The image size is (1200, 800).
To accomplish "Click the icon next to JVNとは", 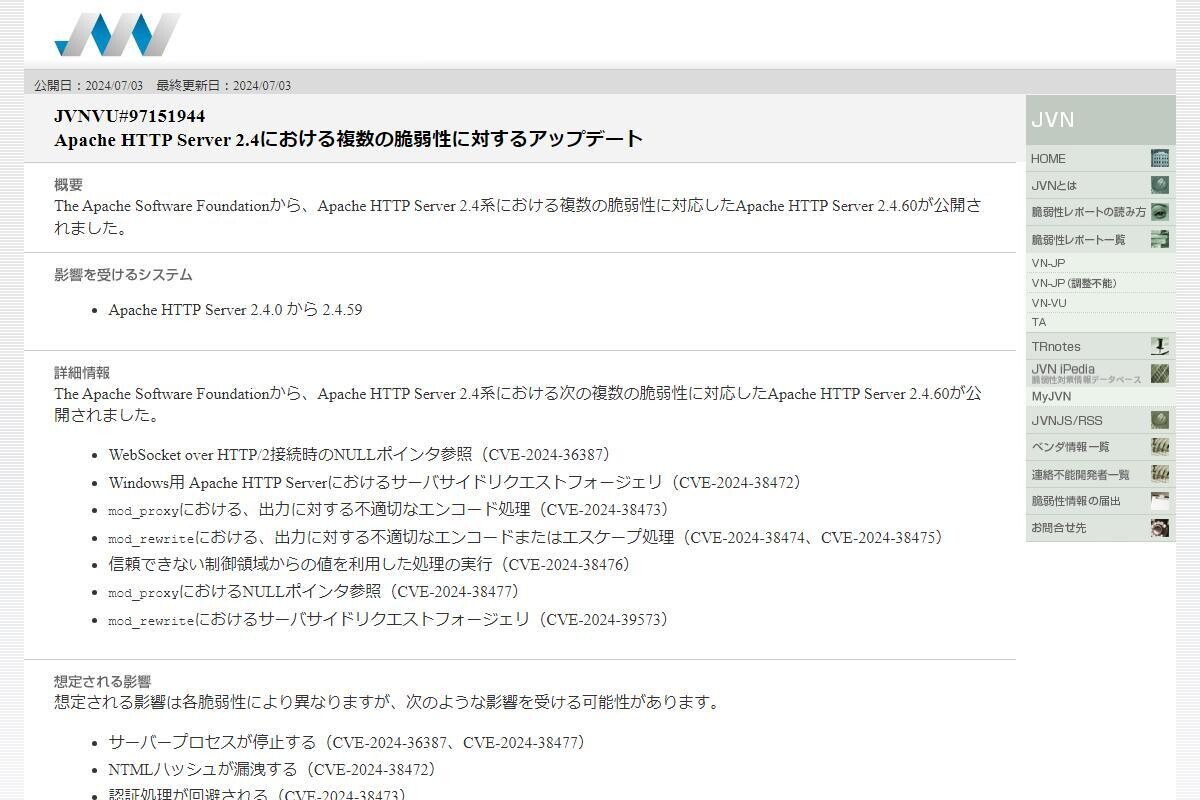I will [x=1160, y=185].
